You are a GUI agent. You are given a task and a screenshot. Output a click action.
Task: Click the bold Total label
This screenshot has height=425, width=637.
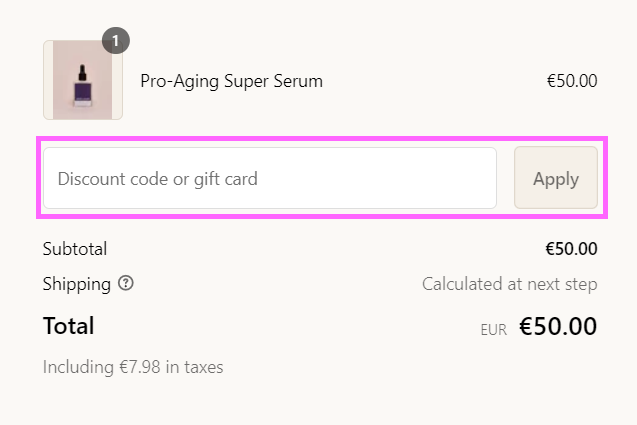coord(69,325)
